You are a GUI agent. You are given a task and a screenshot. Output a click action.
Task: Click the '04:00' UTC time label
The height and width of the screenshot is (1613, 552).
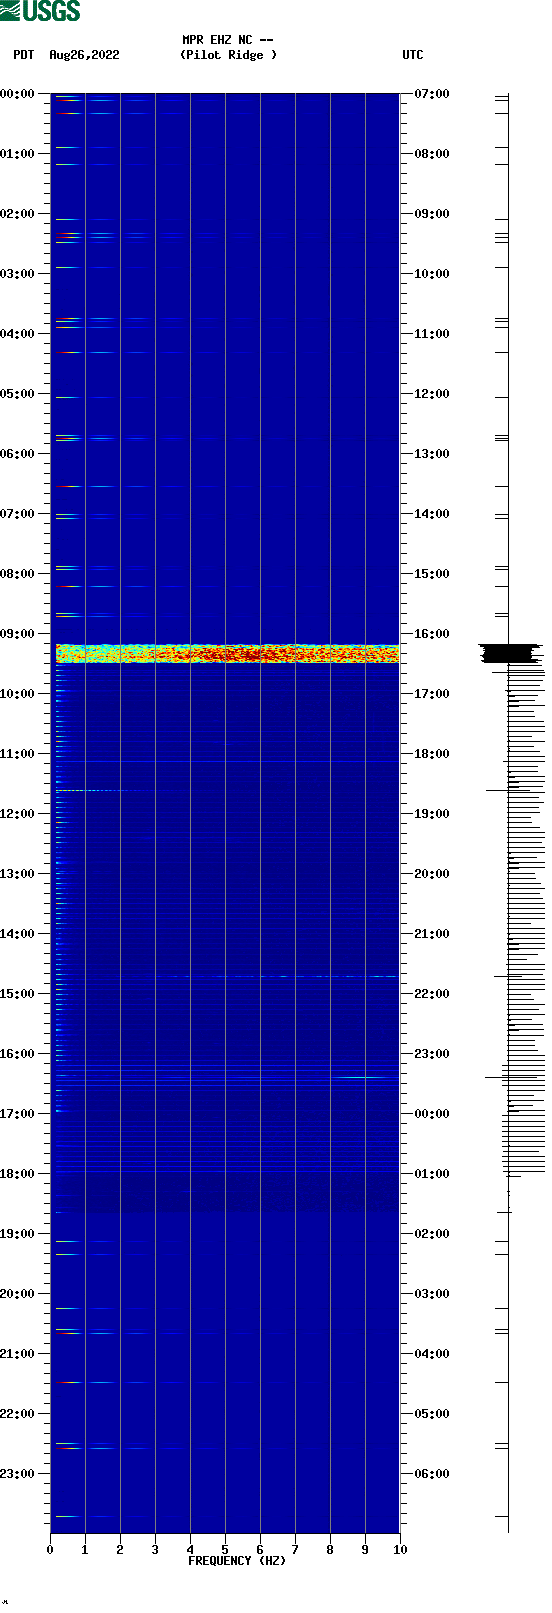click(432, 1354)
